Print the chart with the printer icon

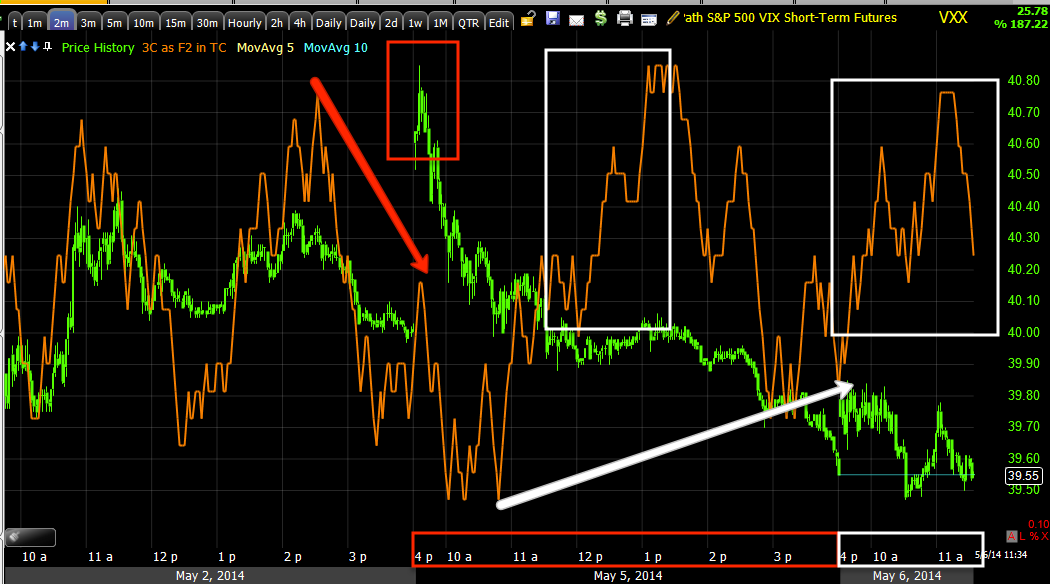point(625,19)
